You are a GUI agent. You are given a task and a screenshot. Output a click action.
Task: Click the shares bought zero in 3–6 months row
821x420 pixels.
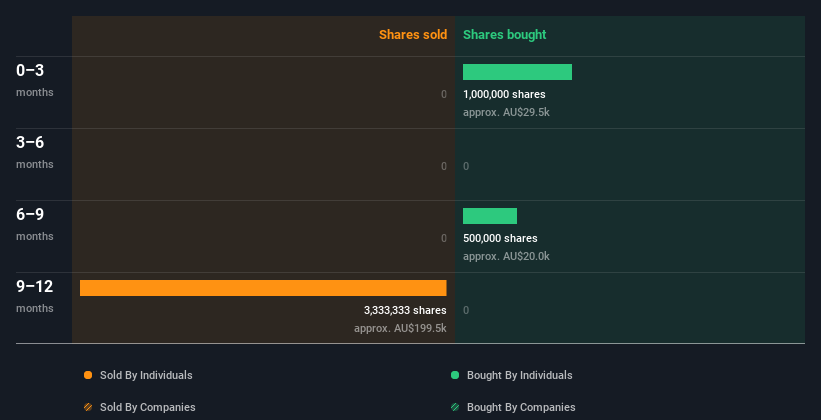point(466,167)
